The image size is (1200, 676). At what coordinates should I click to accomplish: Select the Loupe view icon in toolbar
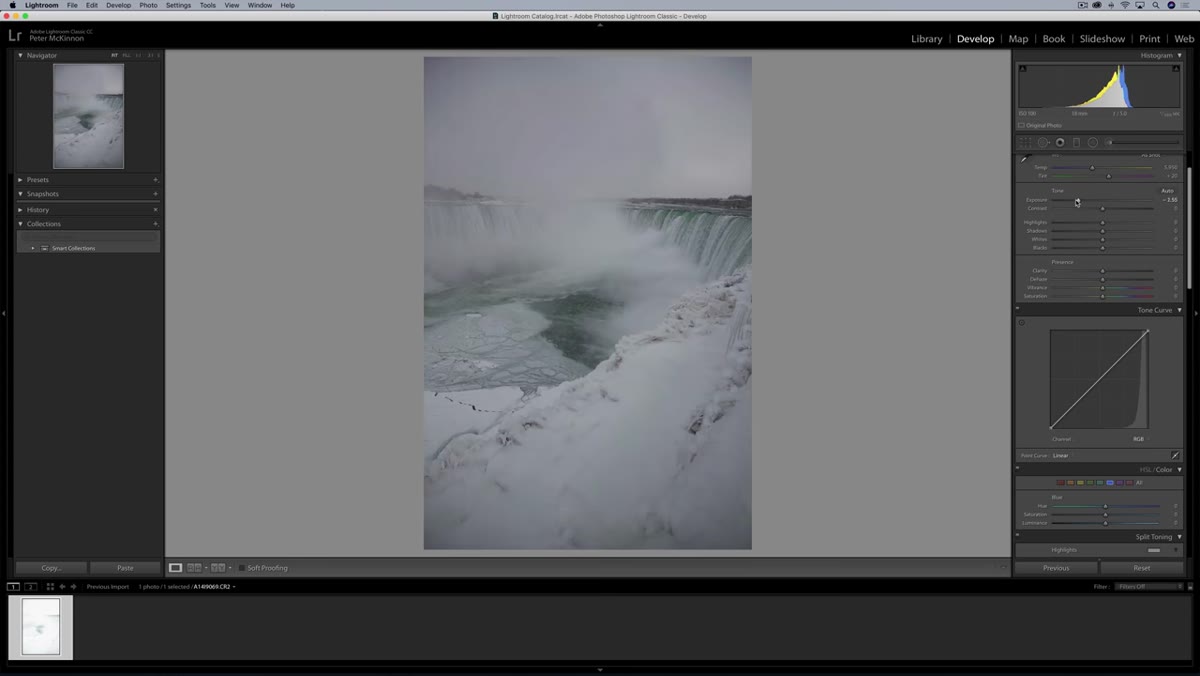[x=176, y=568]
